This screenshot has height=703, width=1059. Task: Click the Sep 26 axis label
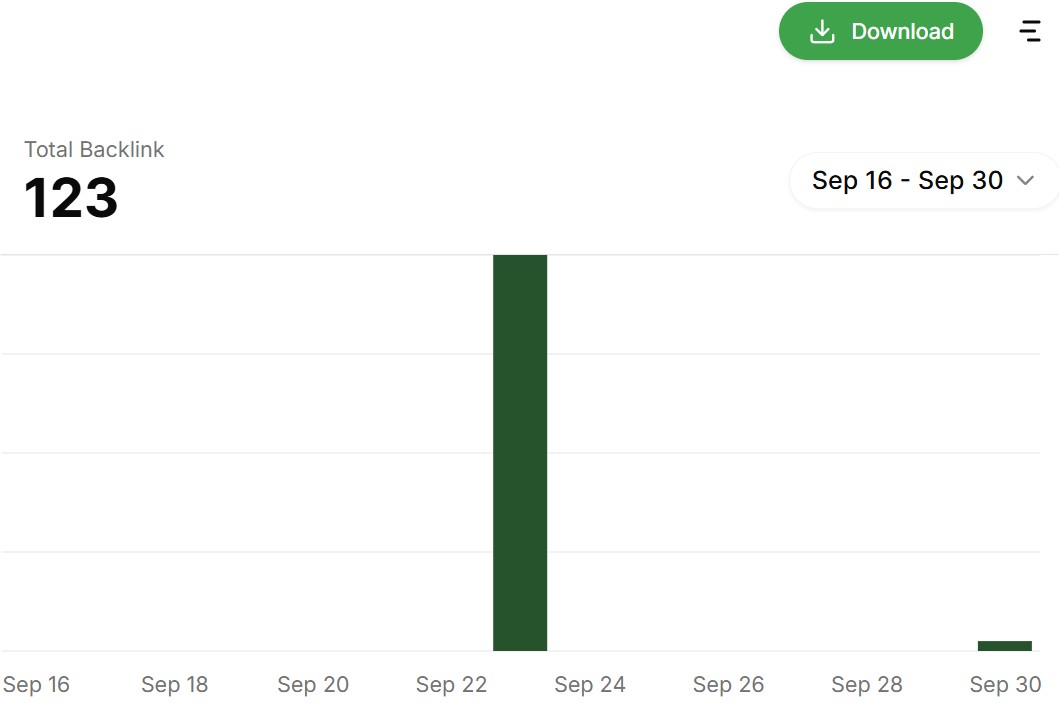(728, 685)
